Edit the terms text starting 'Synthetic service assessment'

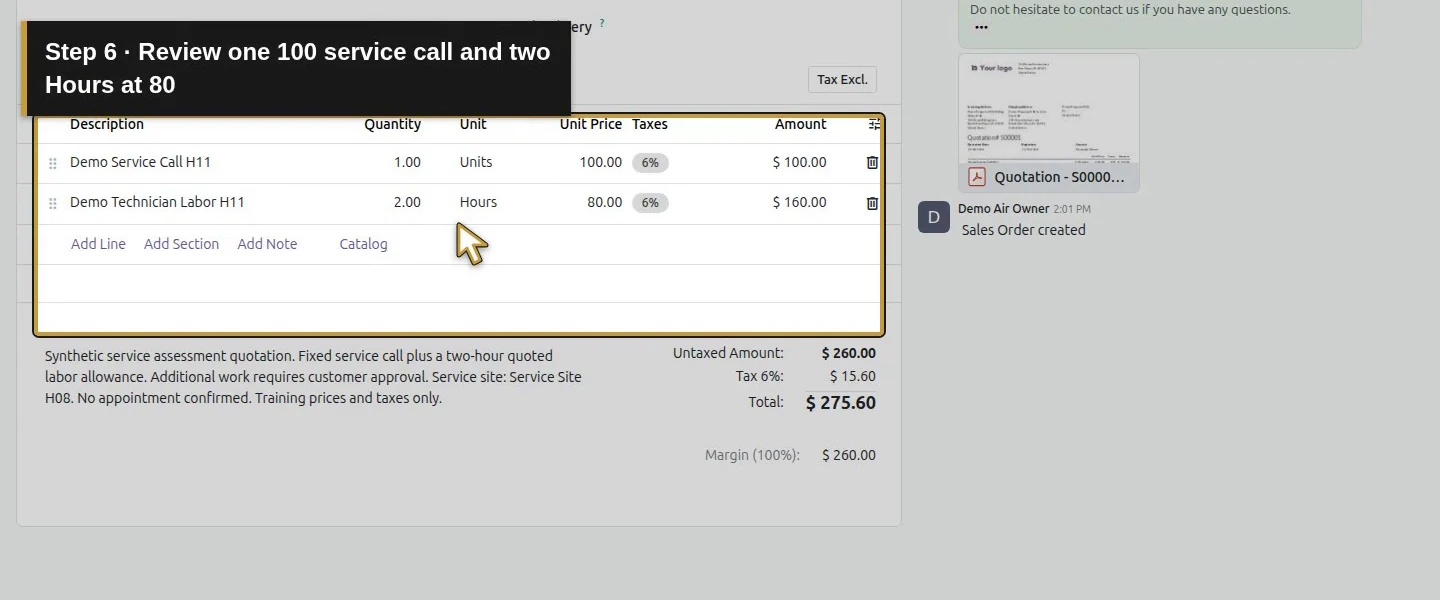pyautogui.click(x=313, y=377)
